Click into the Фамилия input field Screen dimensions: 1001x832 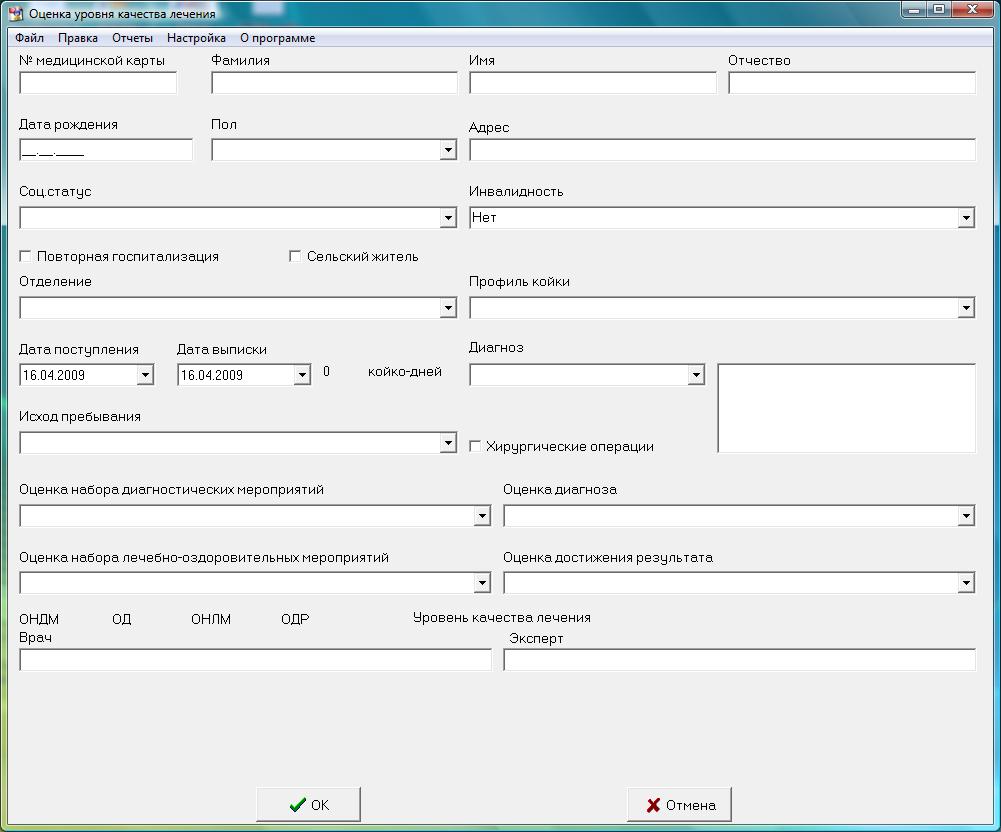[x=334, y=83]
